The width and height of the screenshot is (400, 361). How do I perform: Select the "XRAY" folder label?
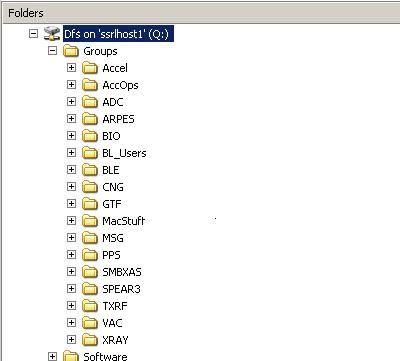(115, 340)
